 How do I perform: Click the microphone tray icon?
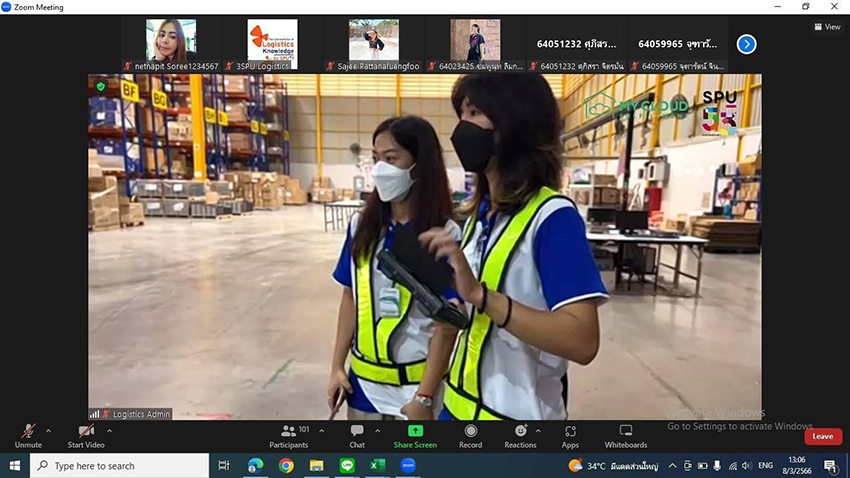point(717,466)
